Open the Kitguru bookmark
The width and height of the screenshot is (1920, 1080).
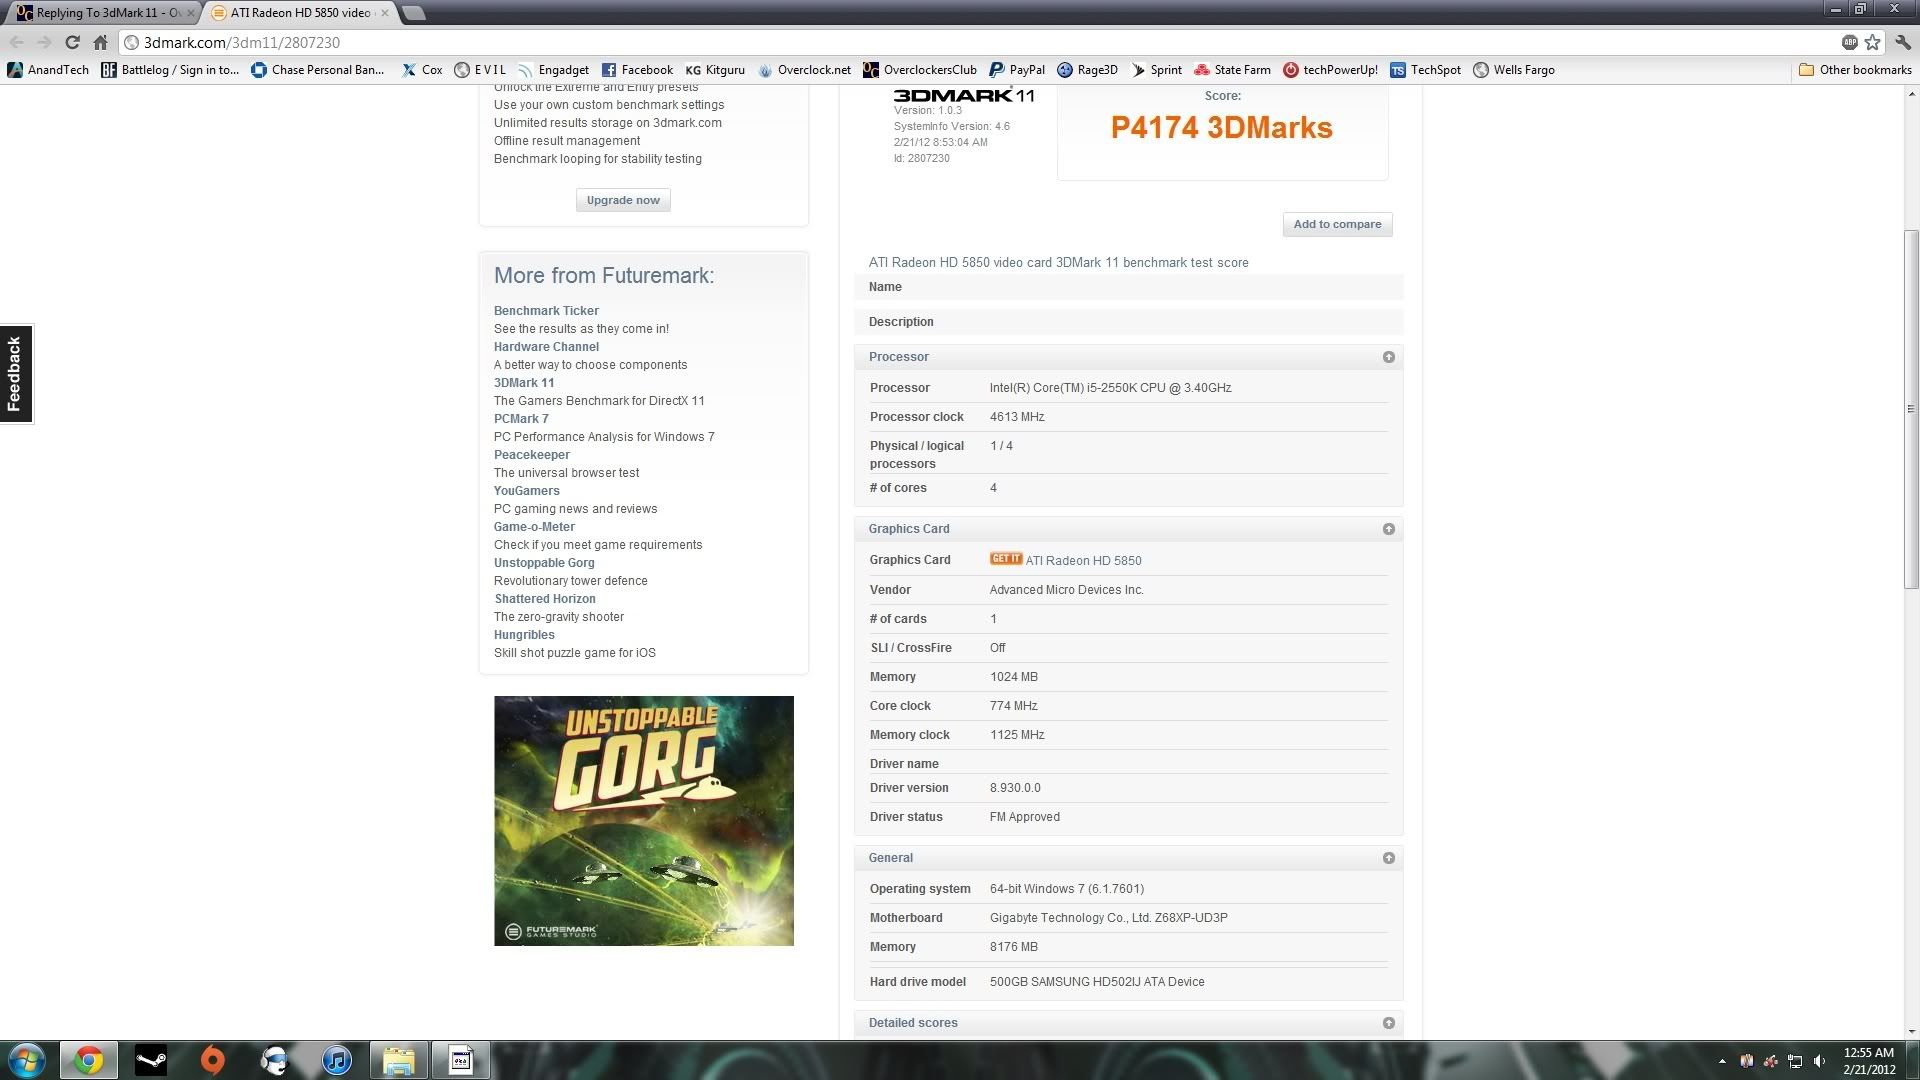tap(715, 70)
